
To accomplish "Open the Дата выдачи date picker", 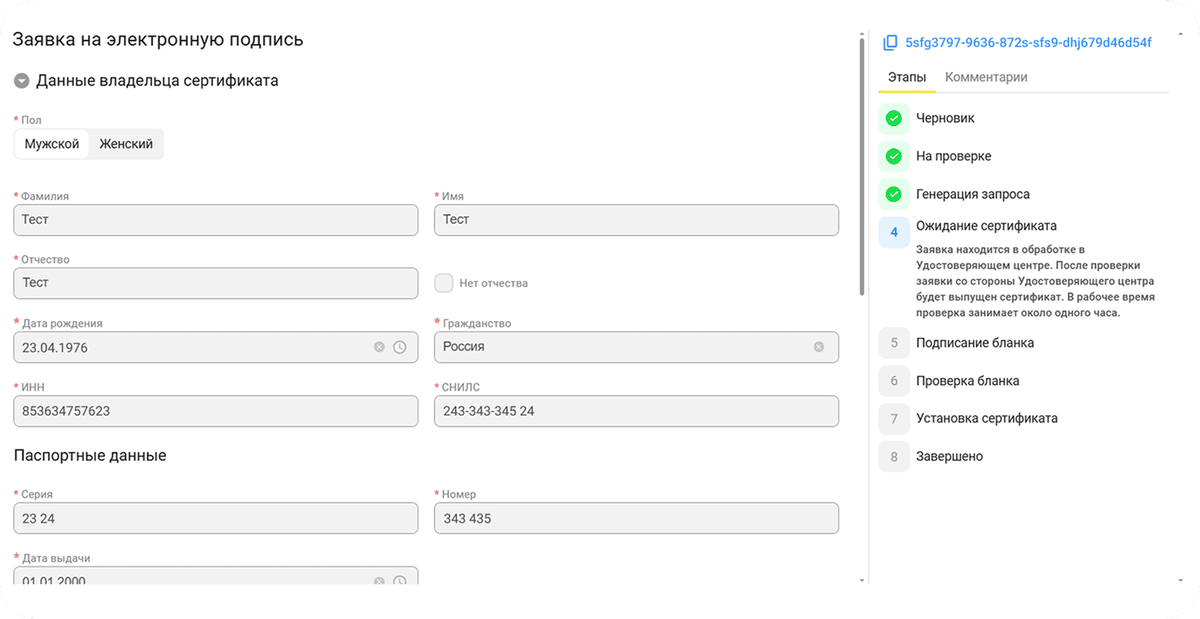I will click(400, 581).
